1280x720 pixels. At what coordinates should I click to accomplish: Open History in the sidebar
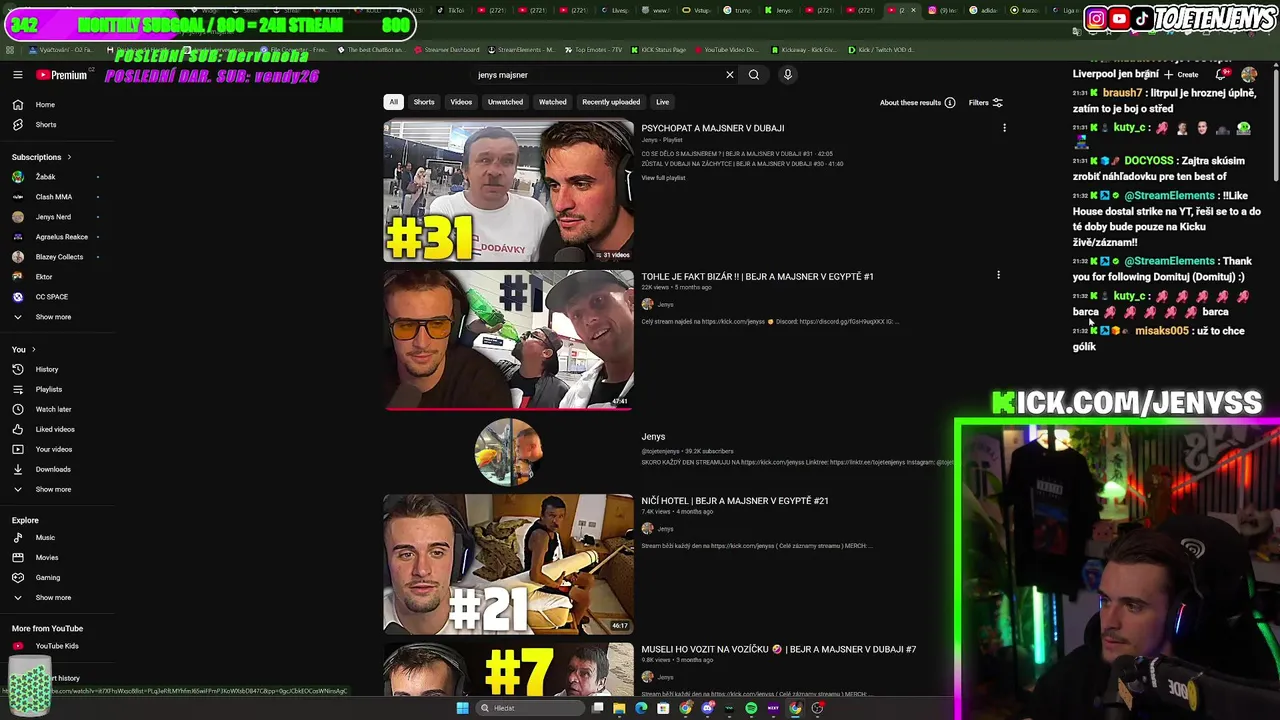pyautogui.click(x=46, y=370)
